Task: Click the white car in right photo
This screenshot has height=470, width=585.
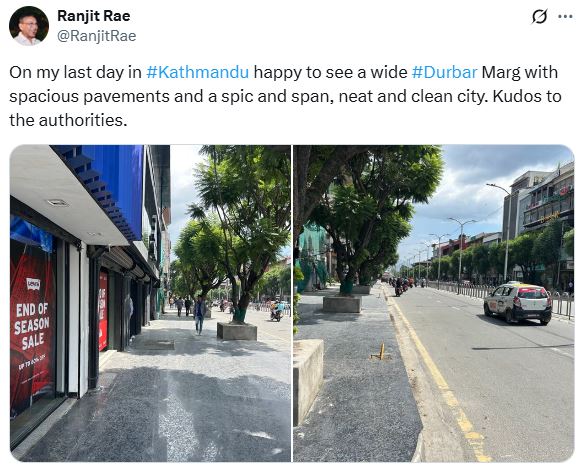Action: tap(519, 302)
